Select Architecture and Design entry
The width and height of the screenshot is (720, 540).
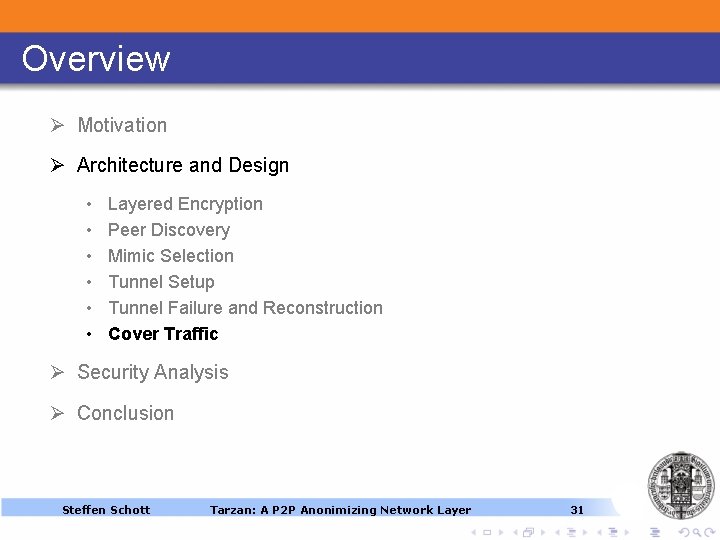[183, 165]
